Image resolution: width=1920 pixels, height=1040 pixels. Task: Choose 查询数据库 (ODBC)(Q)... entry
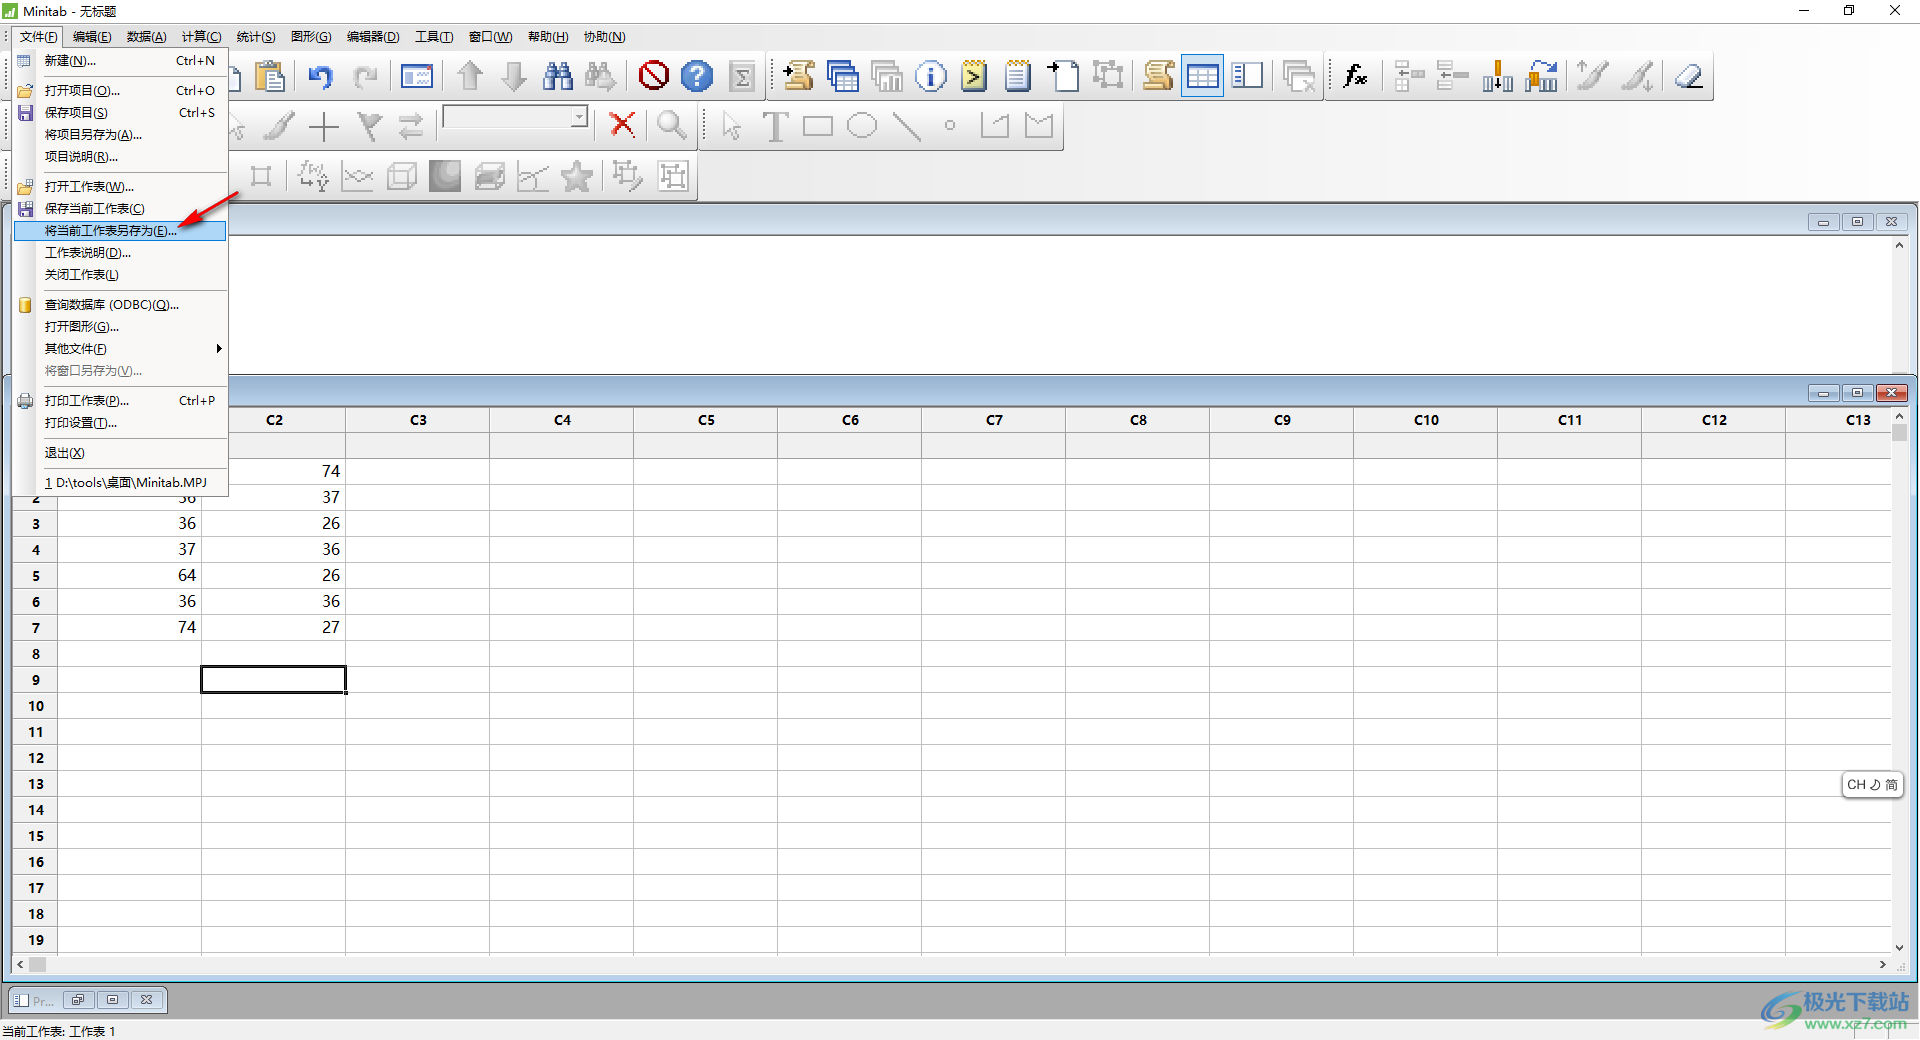click(x=120, y=305)
